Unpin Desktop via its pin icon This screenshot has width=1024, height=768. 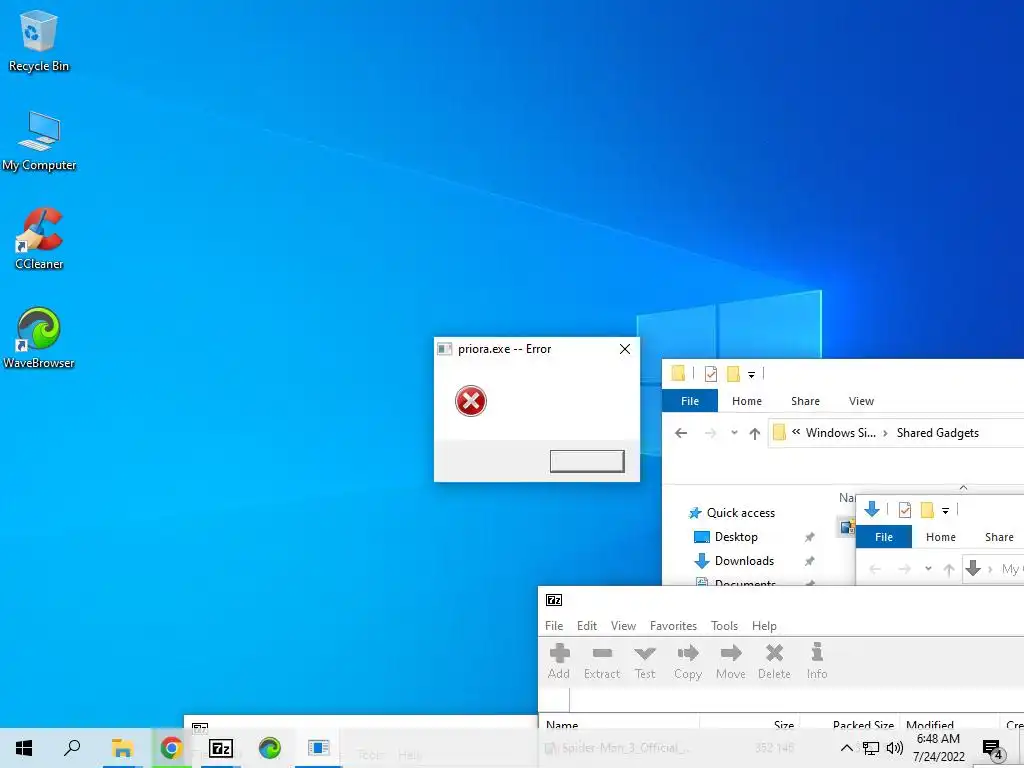809,537
